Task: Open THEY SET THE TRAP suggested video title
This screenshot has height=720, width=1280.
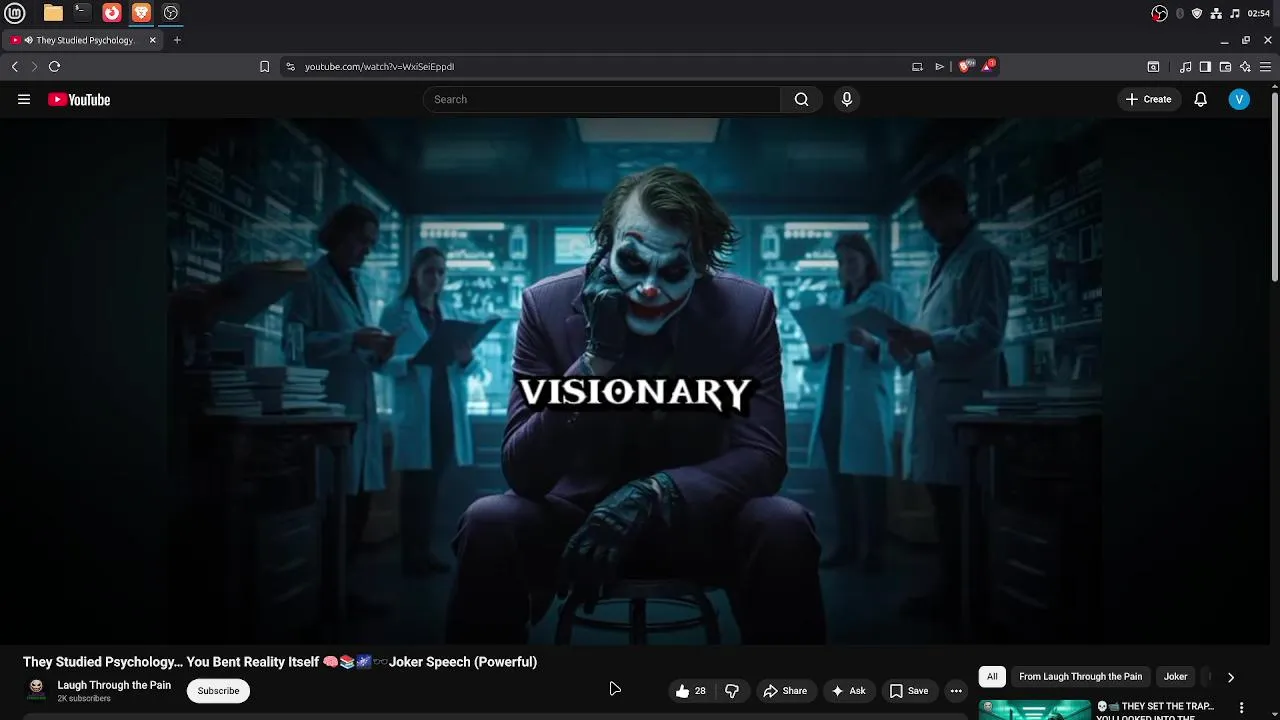Action: (x=1155, y=711)
